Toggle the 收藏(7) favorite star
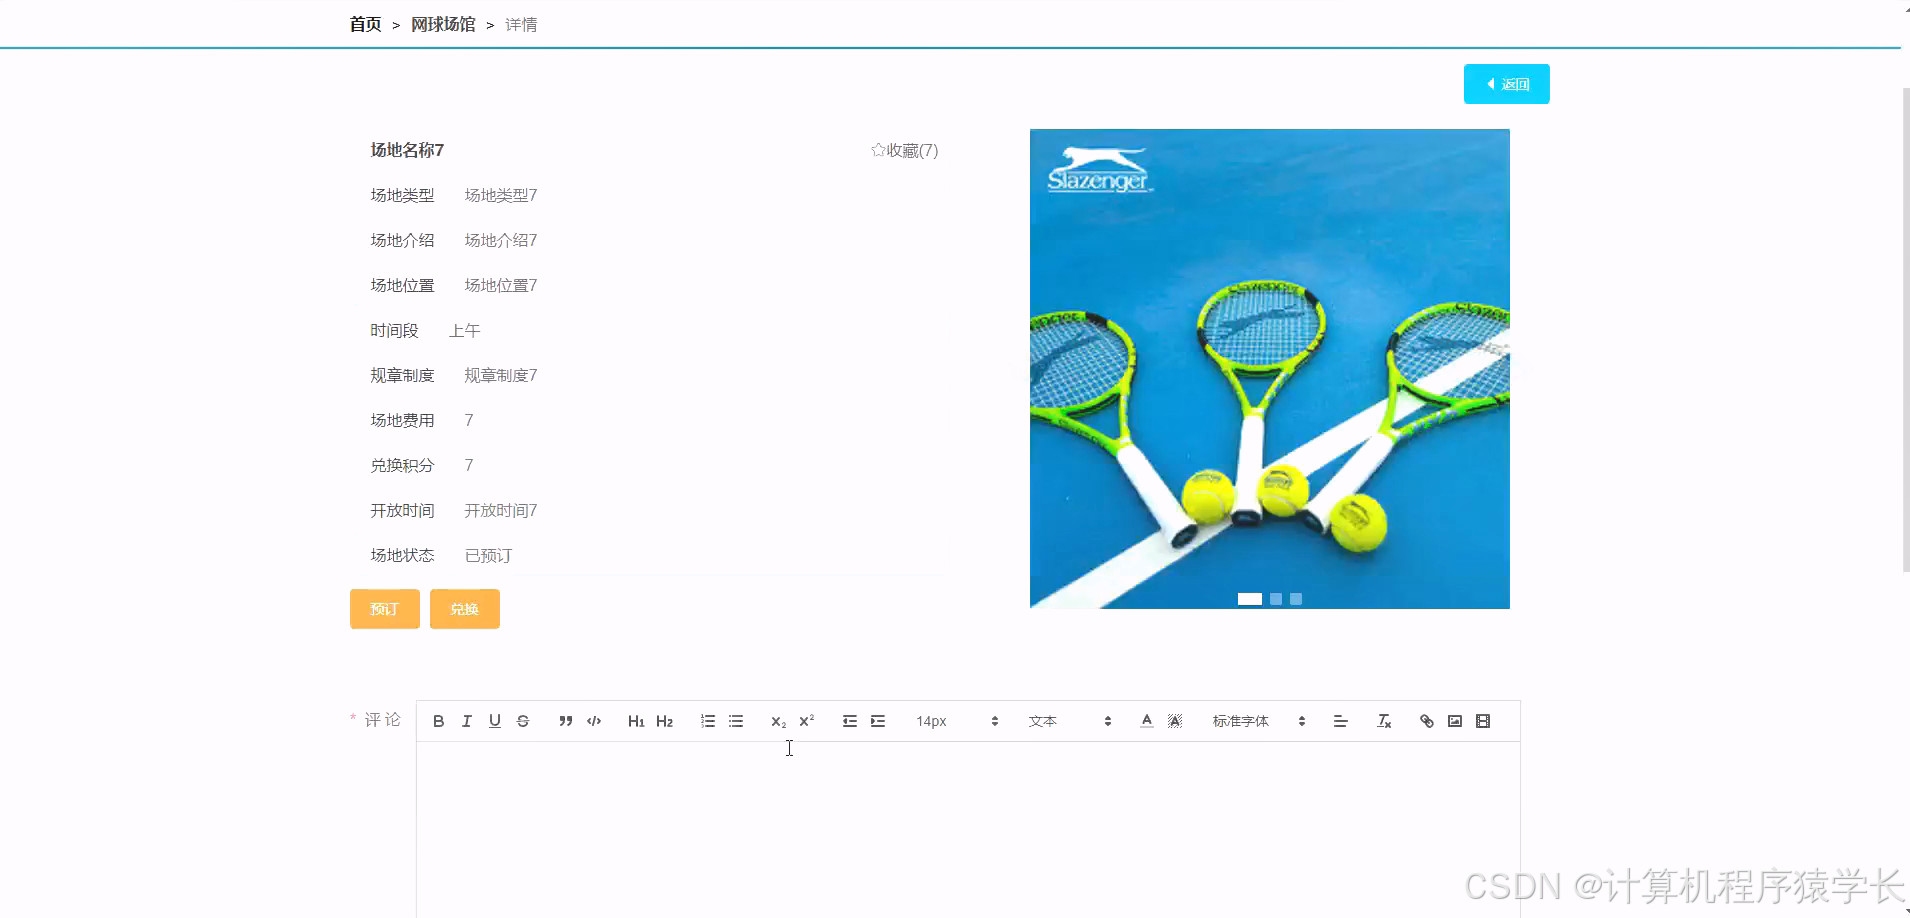 click(904, 150)
